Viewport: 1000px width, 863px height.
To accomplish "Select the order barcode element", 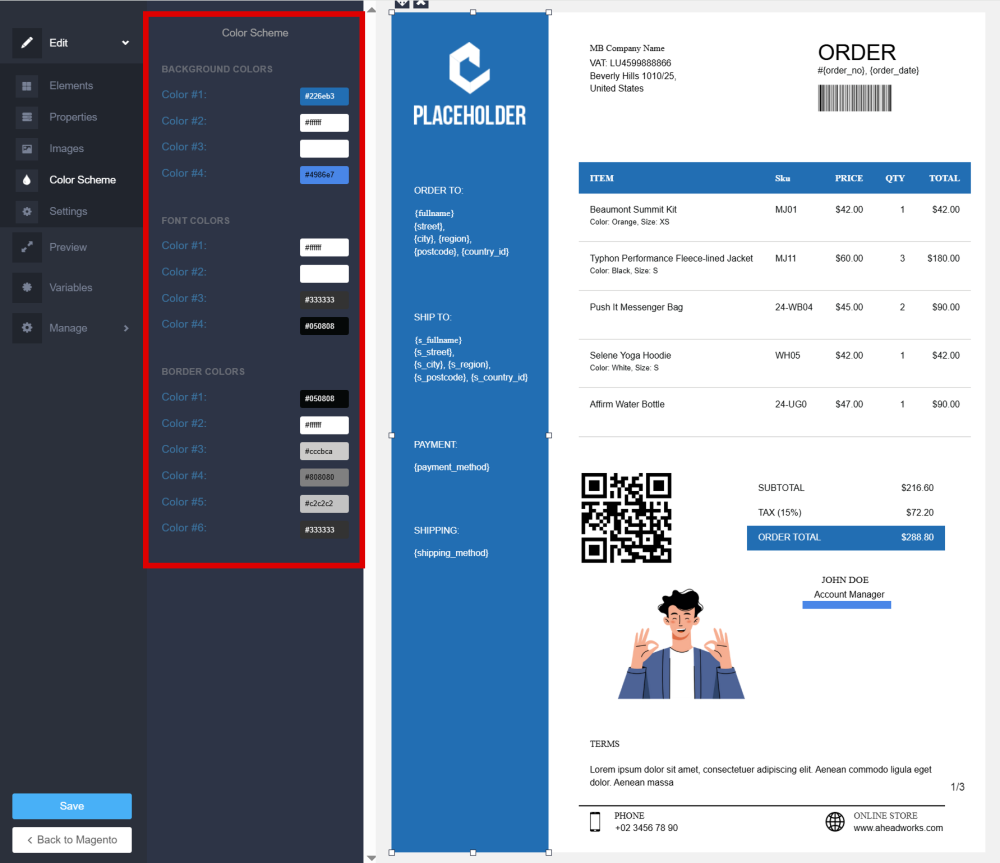I will point(855,98).
